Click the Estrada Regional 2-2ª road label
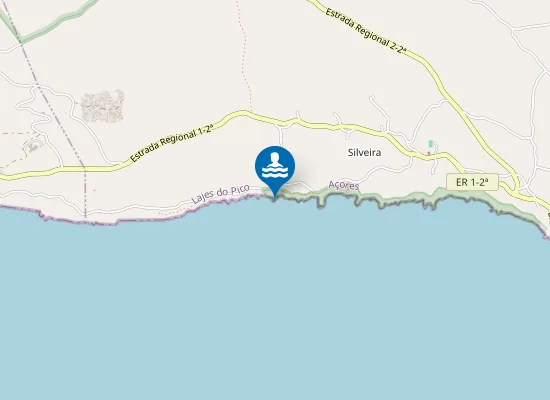 coord(366,31)
